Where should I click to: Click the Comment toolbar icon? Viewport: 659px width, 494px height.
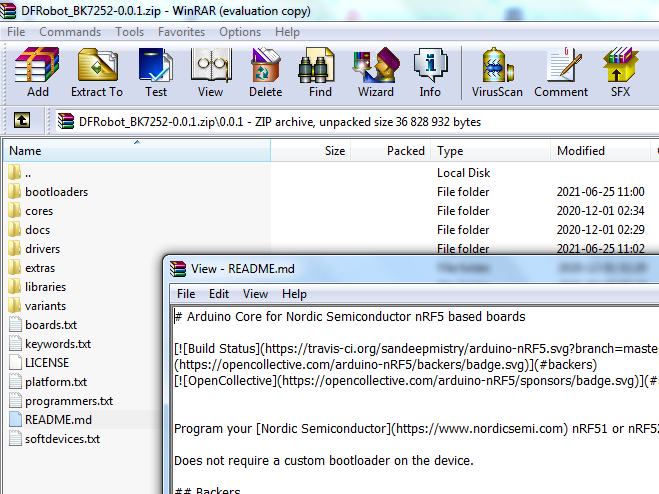[561, 72]
